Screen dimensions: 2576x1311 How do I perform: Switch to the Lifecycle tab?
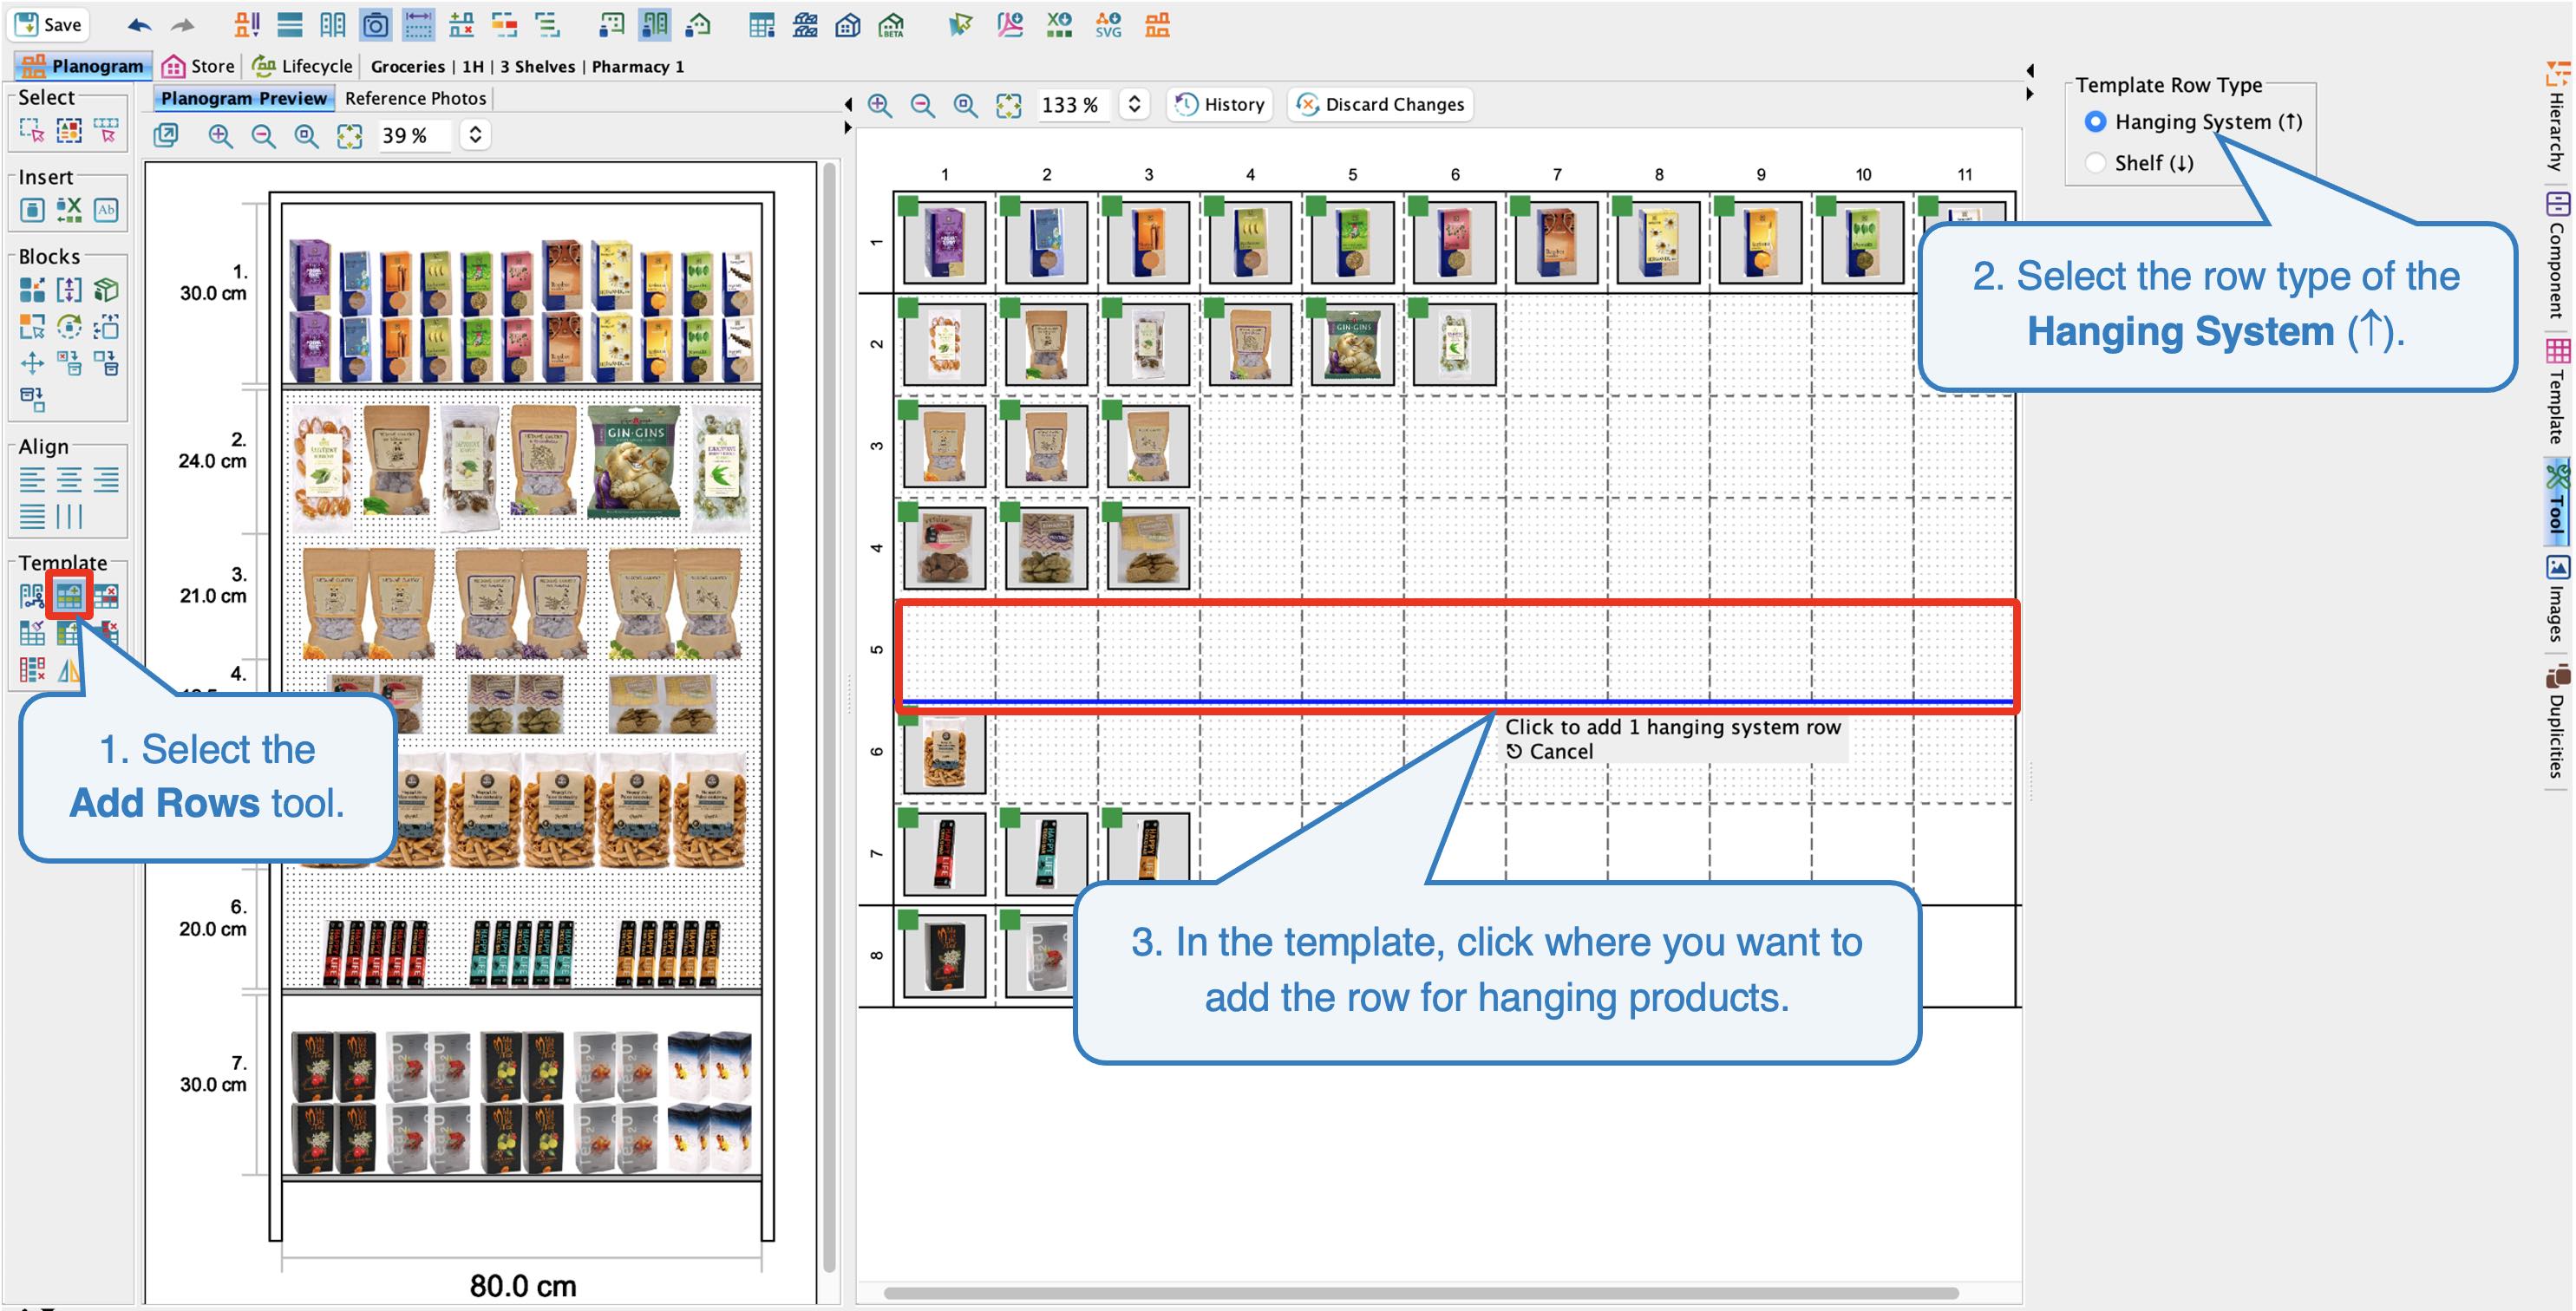[302, 66]
